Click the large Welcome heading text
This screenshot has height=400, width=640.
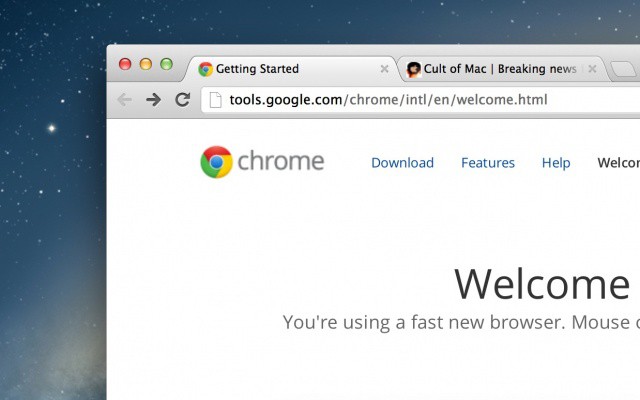click(x=545, y=284)
